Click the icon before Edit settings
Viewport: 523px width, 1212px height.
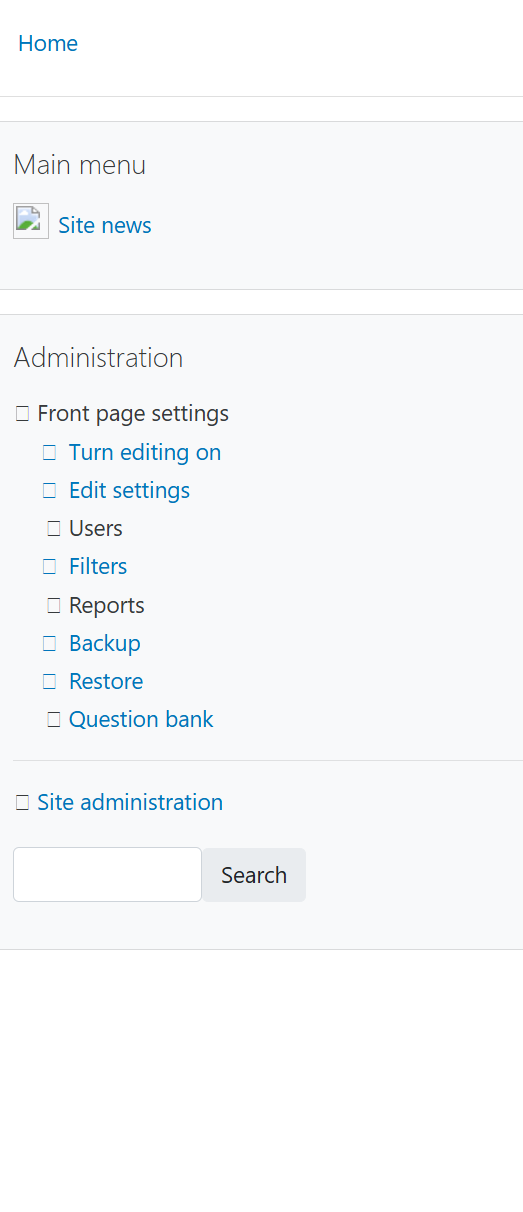coord(49,491)
